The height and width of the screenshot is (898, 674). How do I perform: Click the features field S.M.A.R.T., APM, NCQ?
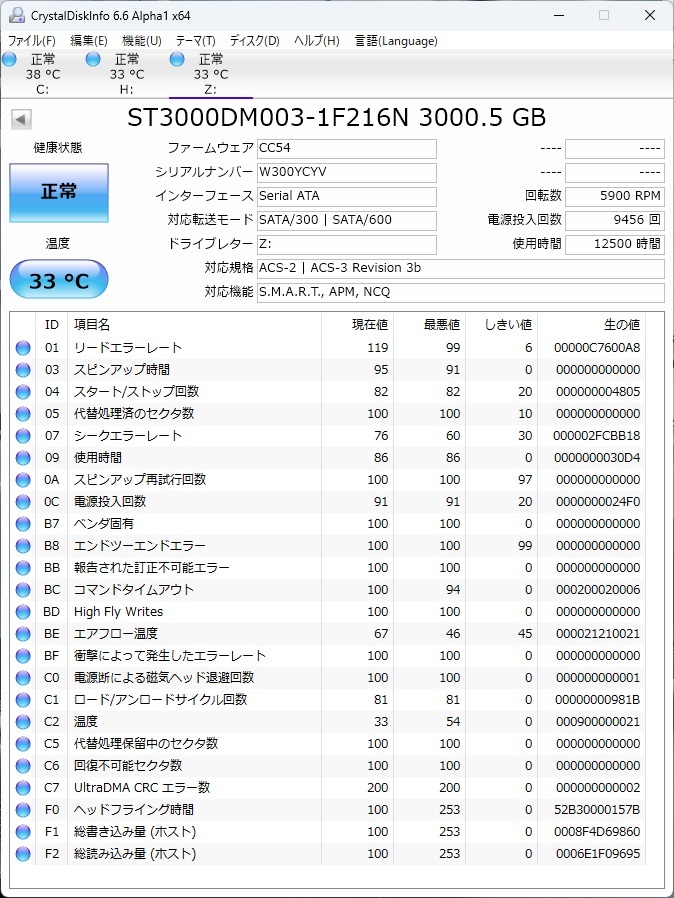[460, 293]
